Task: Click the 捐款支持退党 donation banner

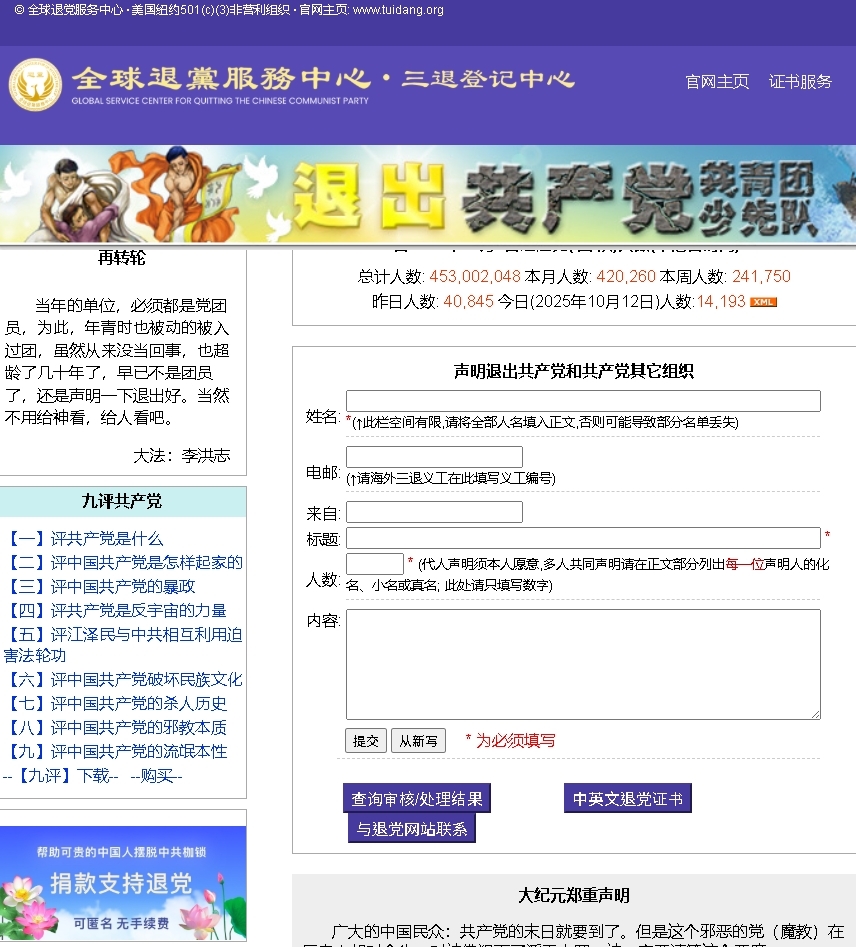Action: [123, 883]
